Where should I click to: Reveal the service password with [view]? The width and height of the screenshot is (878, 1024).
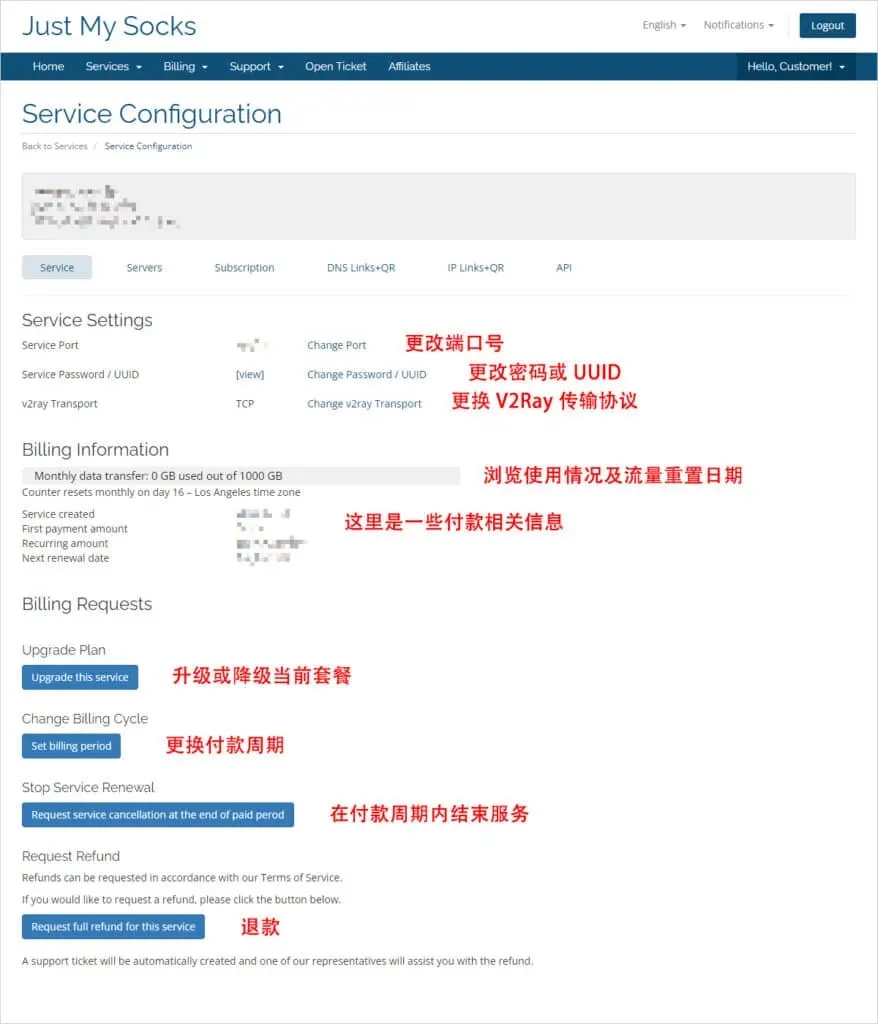(249, 375)
